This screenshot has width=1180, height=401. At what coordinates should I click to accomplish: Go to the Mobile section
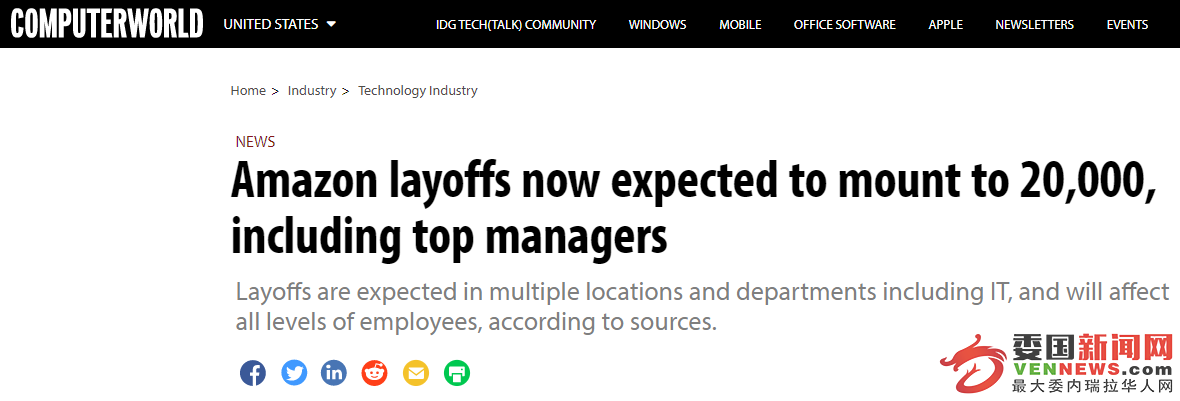(740, 25)
